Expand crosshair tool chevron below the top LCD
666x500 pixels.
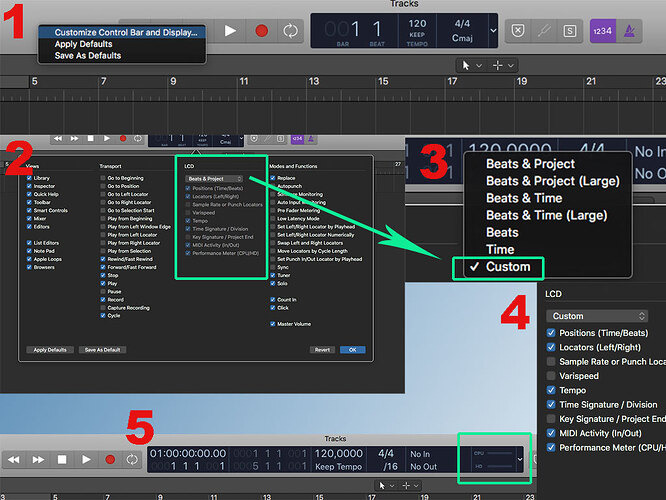click(511, 65)
